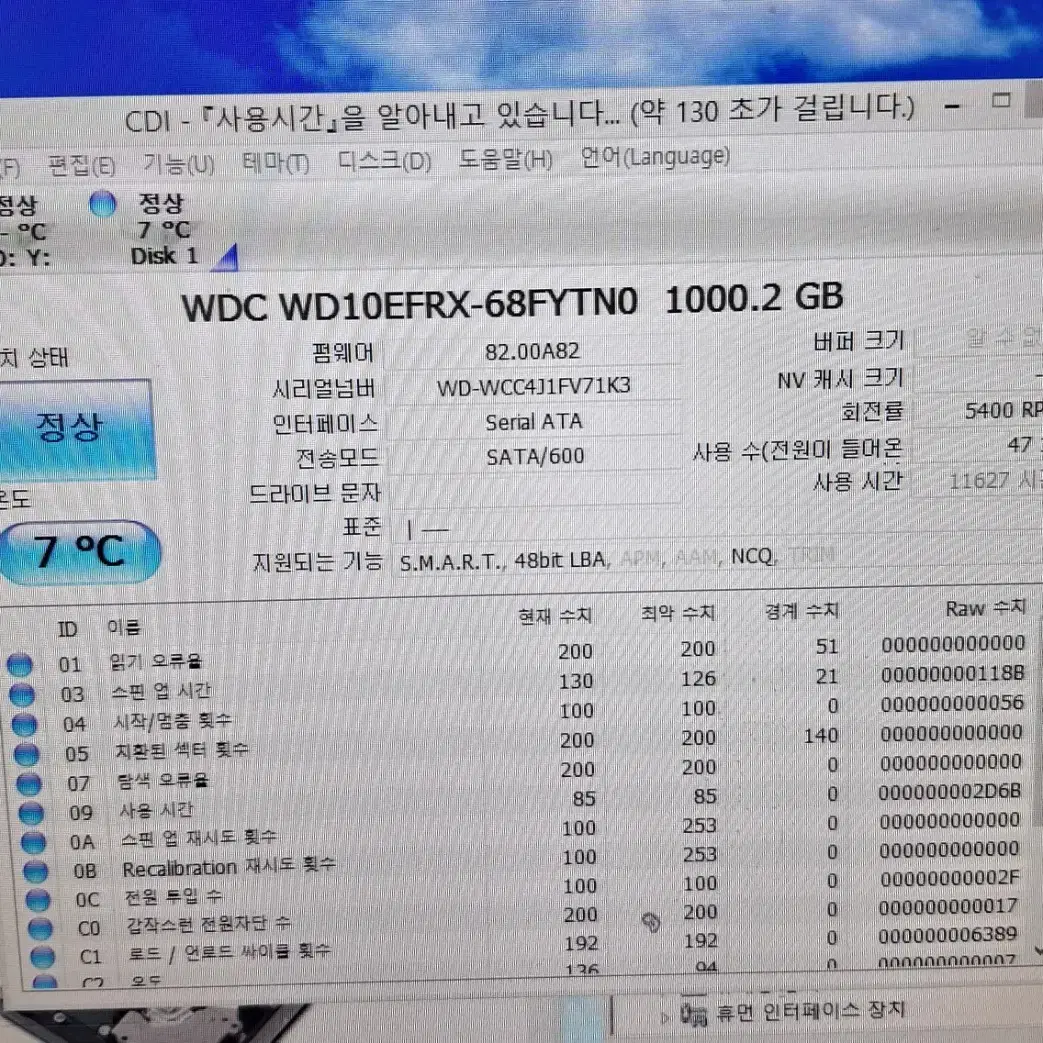The image size is (1043, 1043).
Task: Click the 정상 health status button
Action: (x=74, y=429)
